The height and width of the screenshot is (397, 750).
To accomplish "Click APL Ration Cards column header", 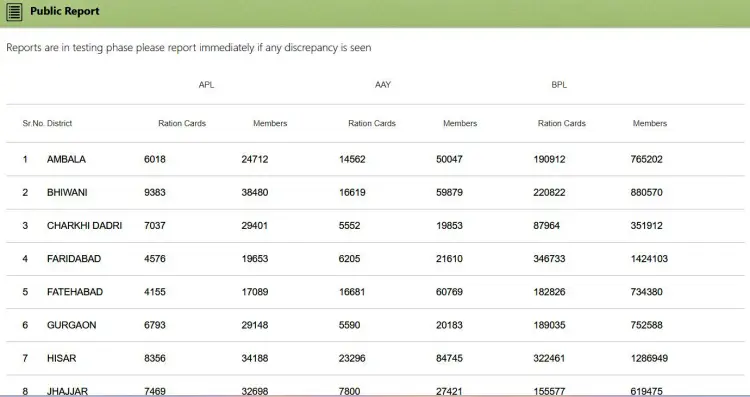I will (182, 123).
